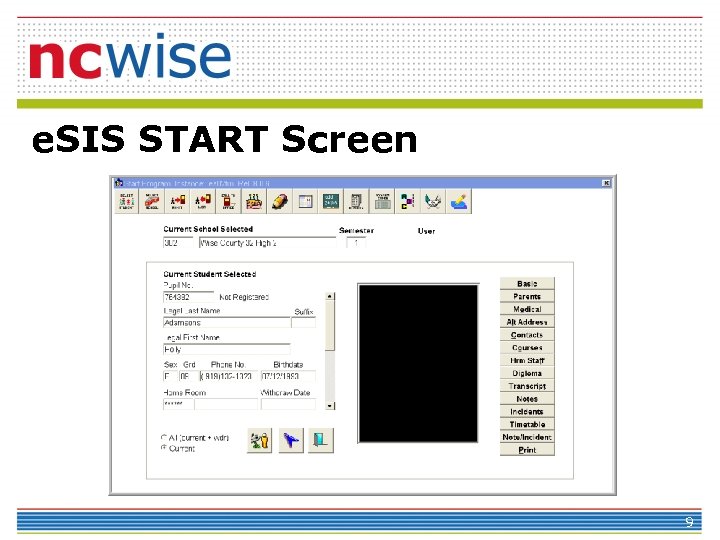The height and width of the screenshot is (540, 720).
Task: Click the Diploma button
Action: pyautogui.click(x=527, y=373)
